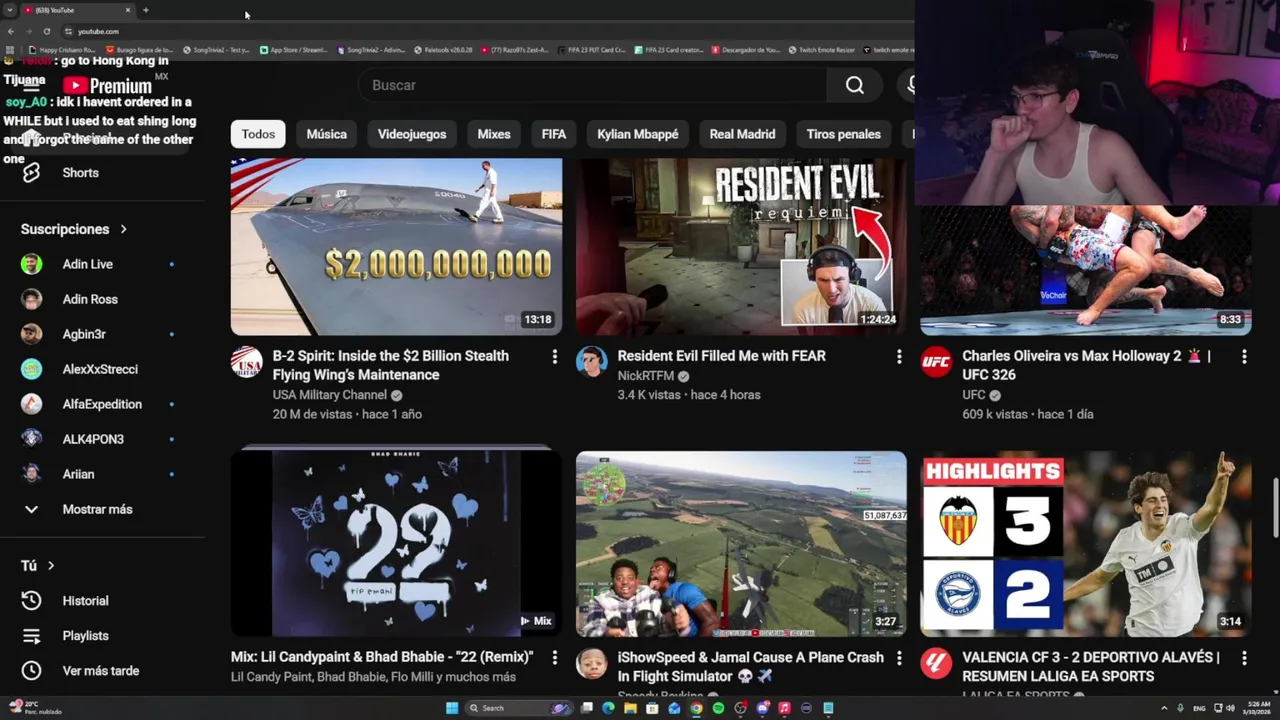This screenshot has width=1280, height=720.
Task: Play the Resident Evil Requiem thumbnail
Action: click(x=741, y=246)
